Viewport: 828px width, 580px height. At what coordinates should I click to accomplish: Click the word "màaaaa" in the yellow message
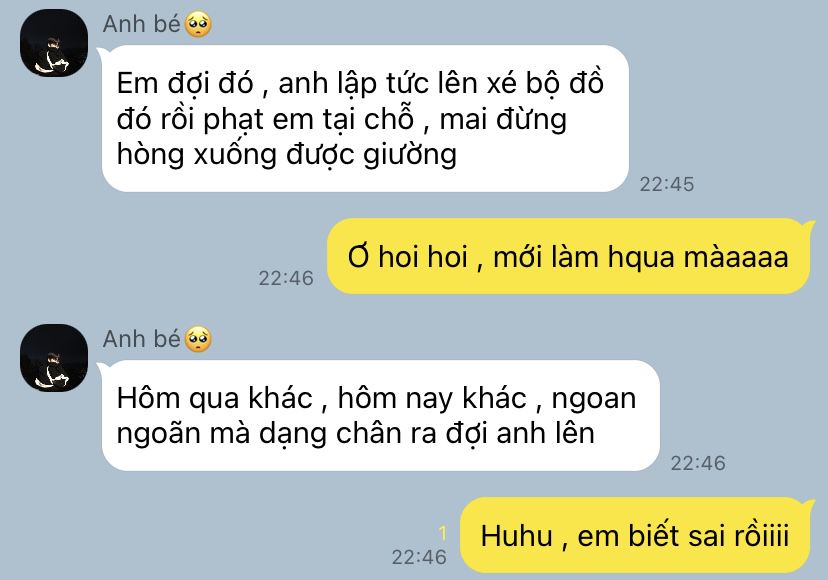click(736, 257)
